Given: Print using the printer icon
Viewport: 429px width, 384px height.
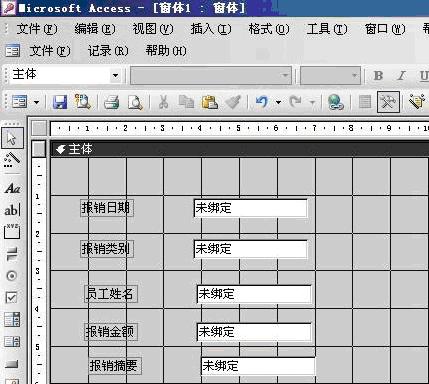Looking at the screenshot, I should click(x=112, y=102).
